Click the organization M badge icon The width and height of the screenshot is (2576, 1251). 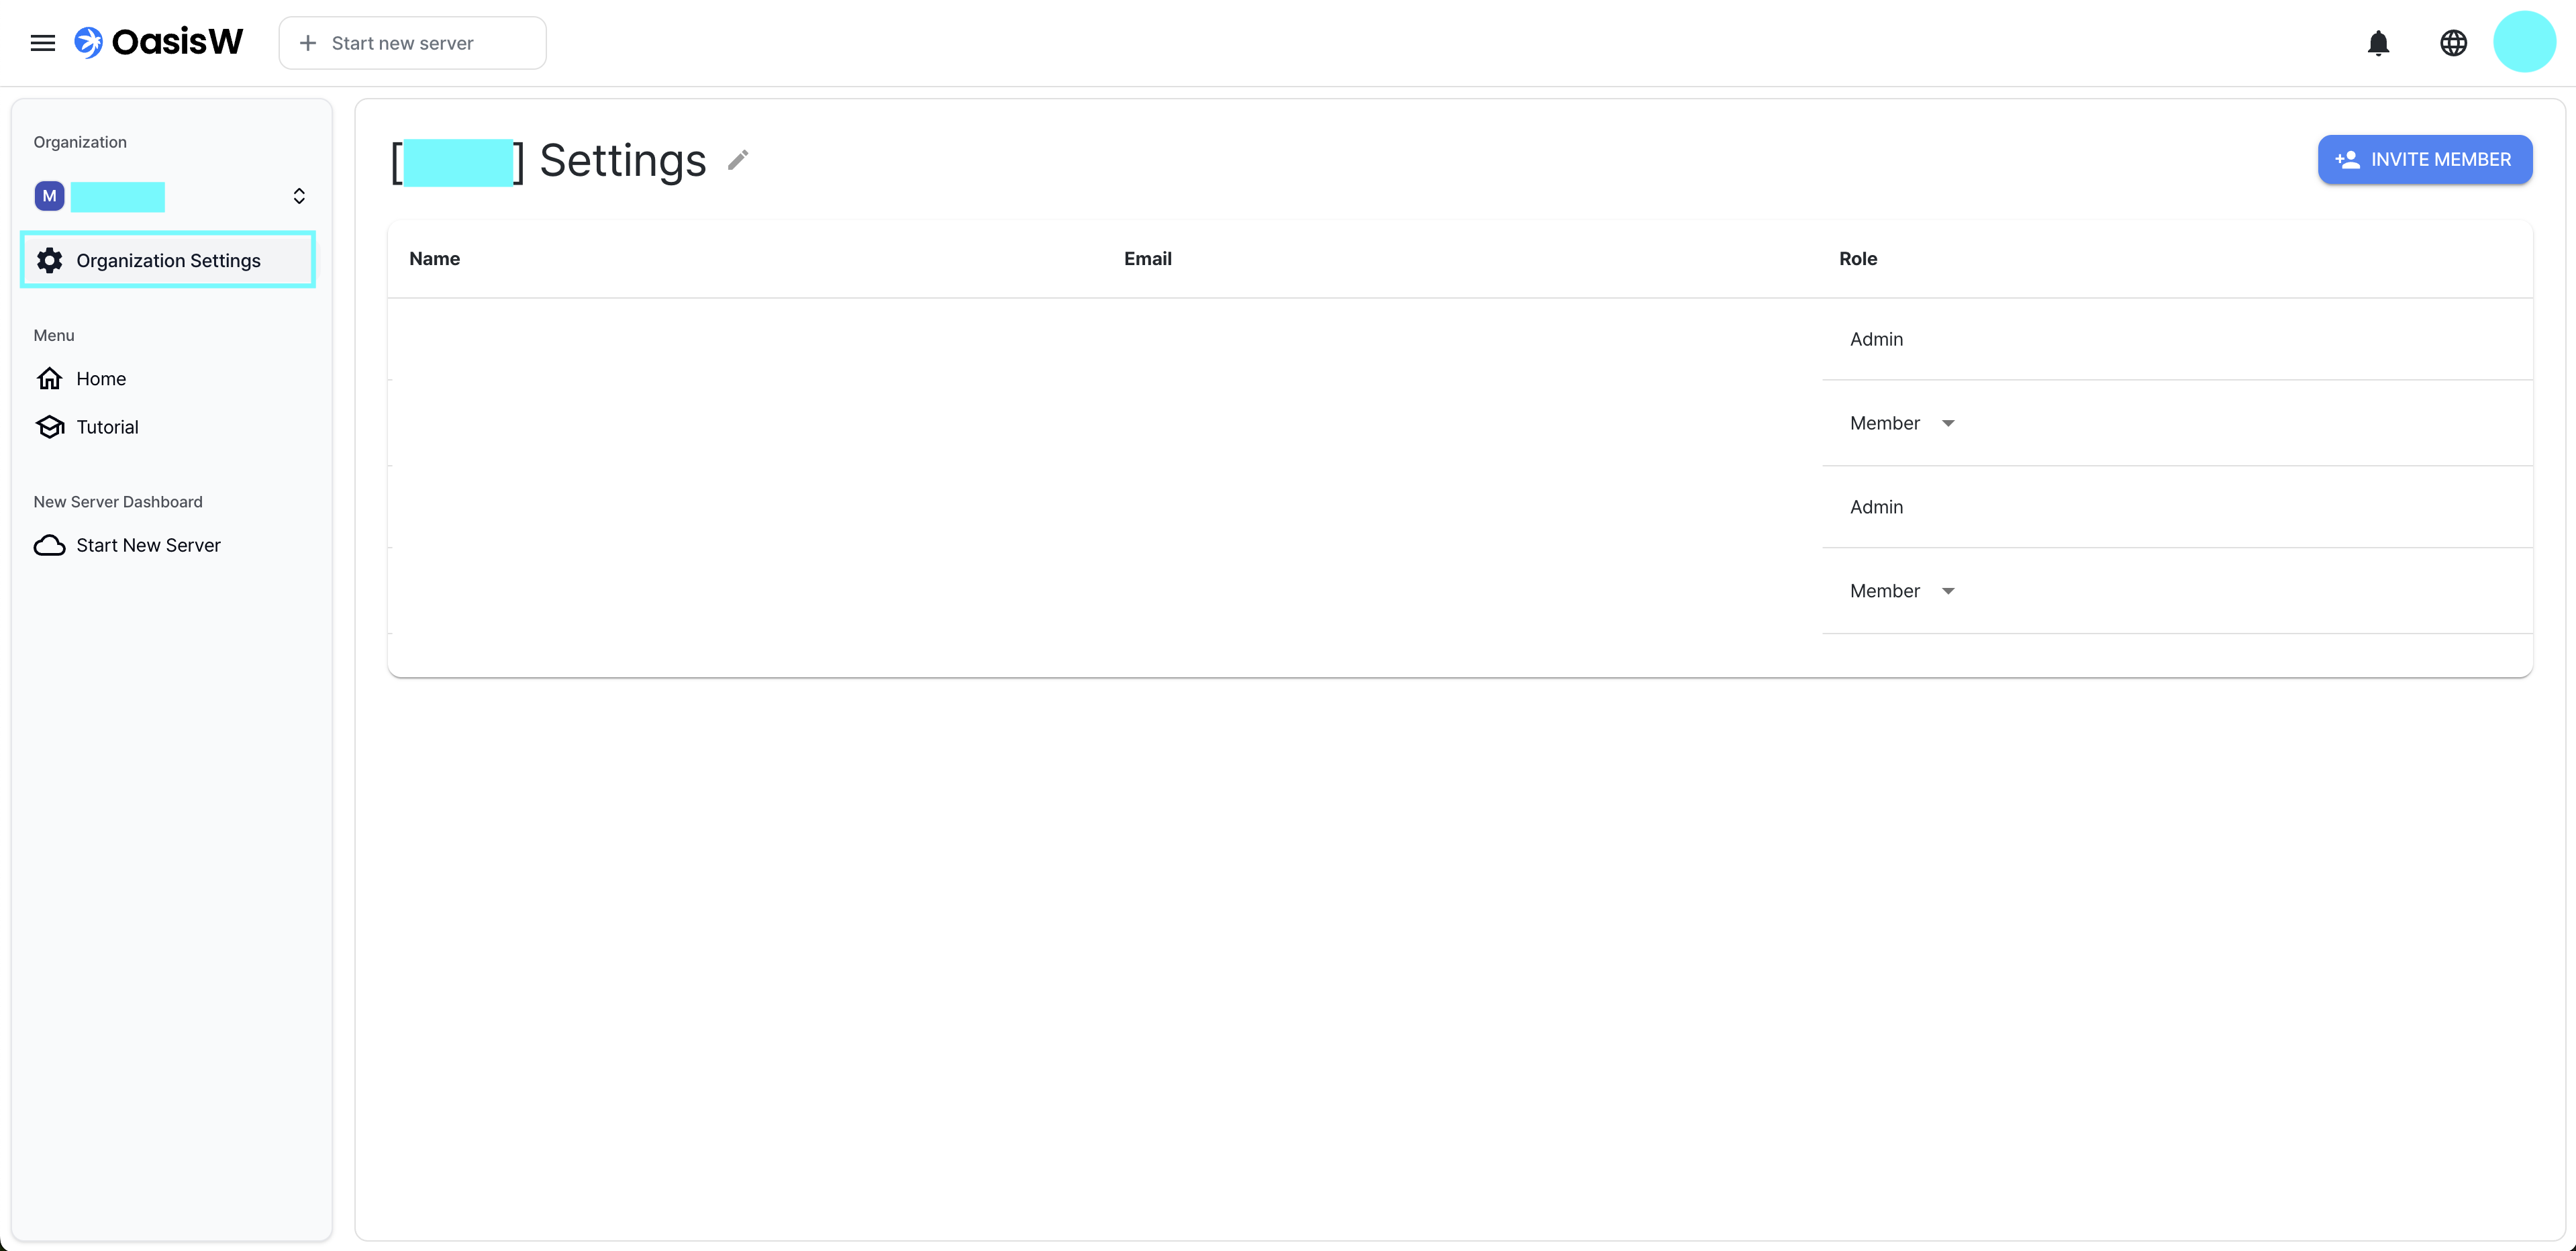coord(49,196)
